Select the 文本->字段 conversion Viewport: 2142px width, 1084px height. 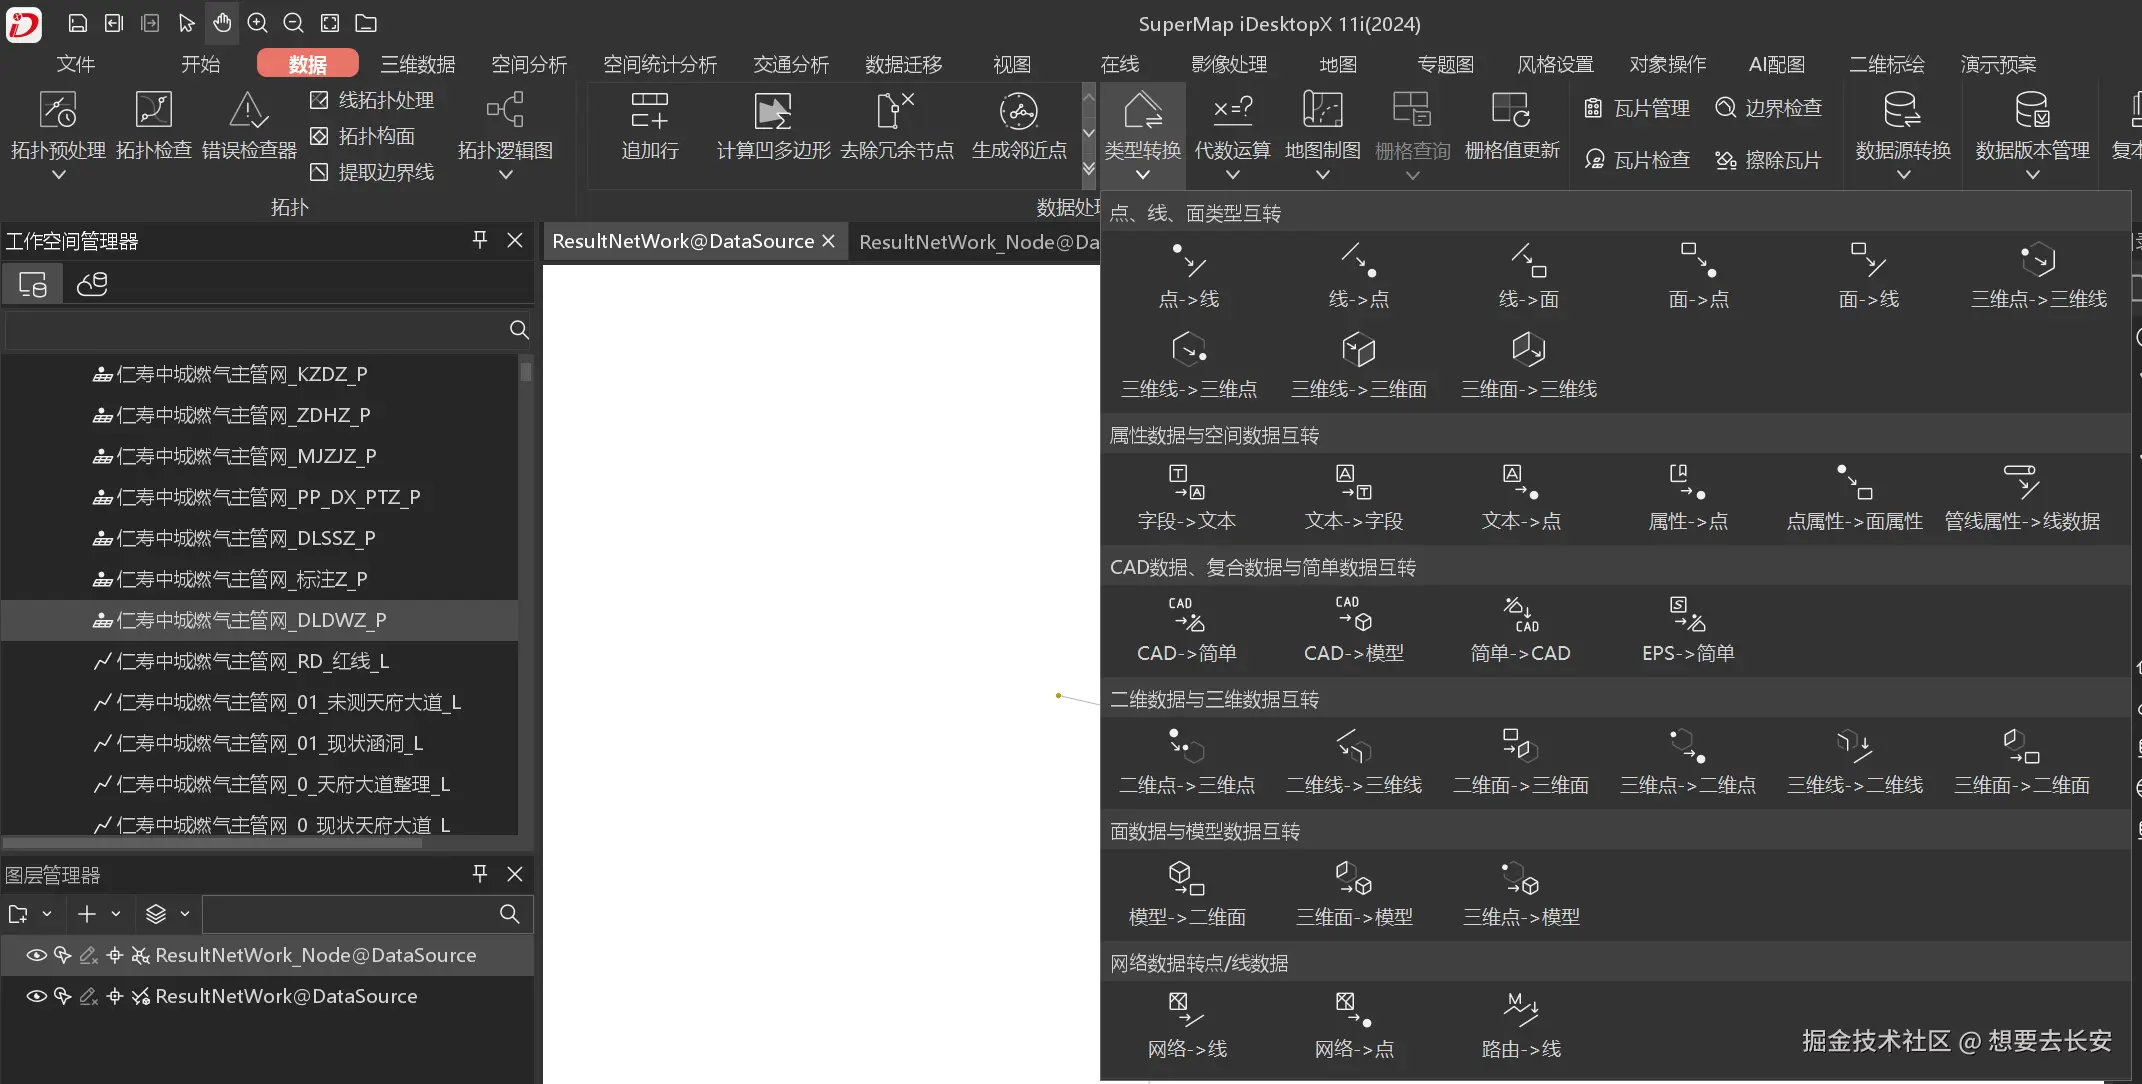point(1354,496)
